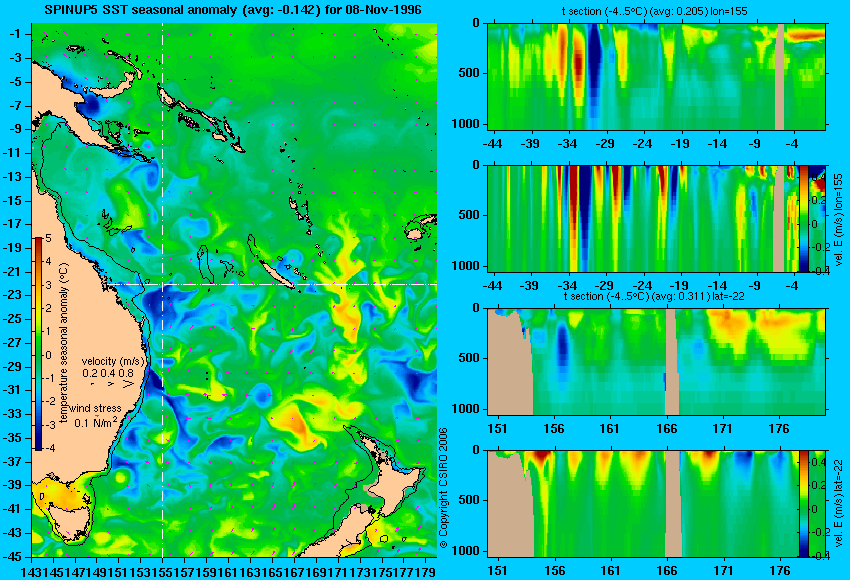Image resolution: width=850 pixels, height=580 pixels.
Task: Click the temperature section plot for lat=-22
Action: (656, 362)
